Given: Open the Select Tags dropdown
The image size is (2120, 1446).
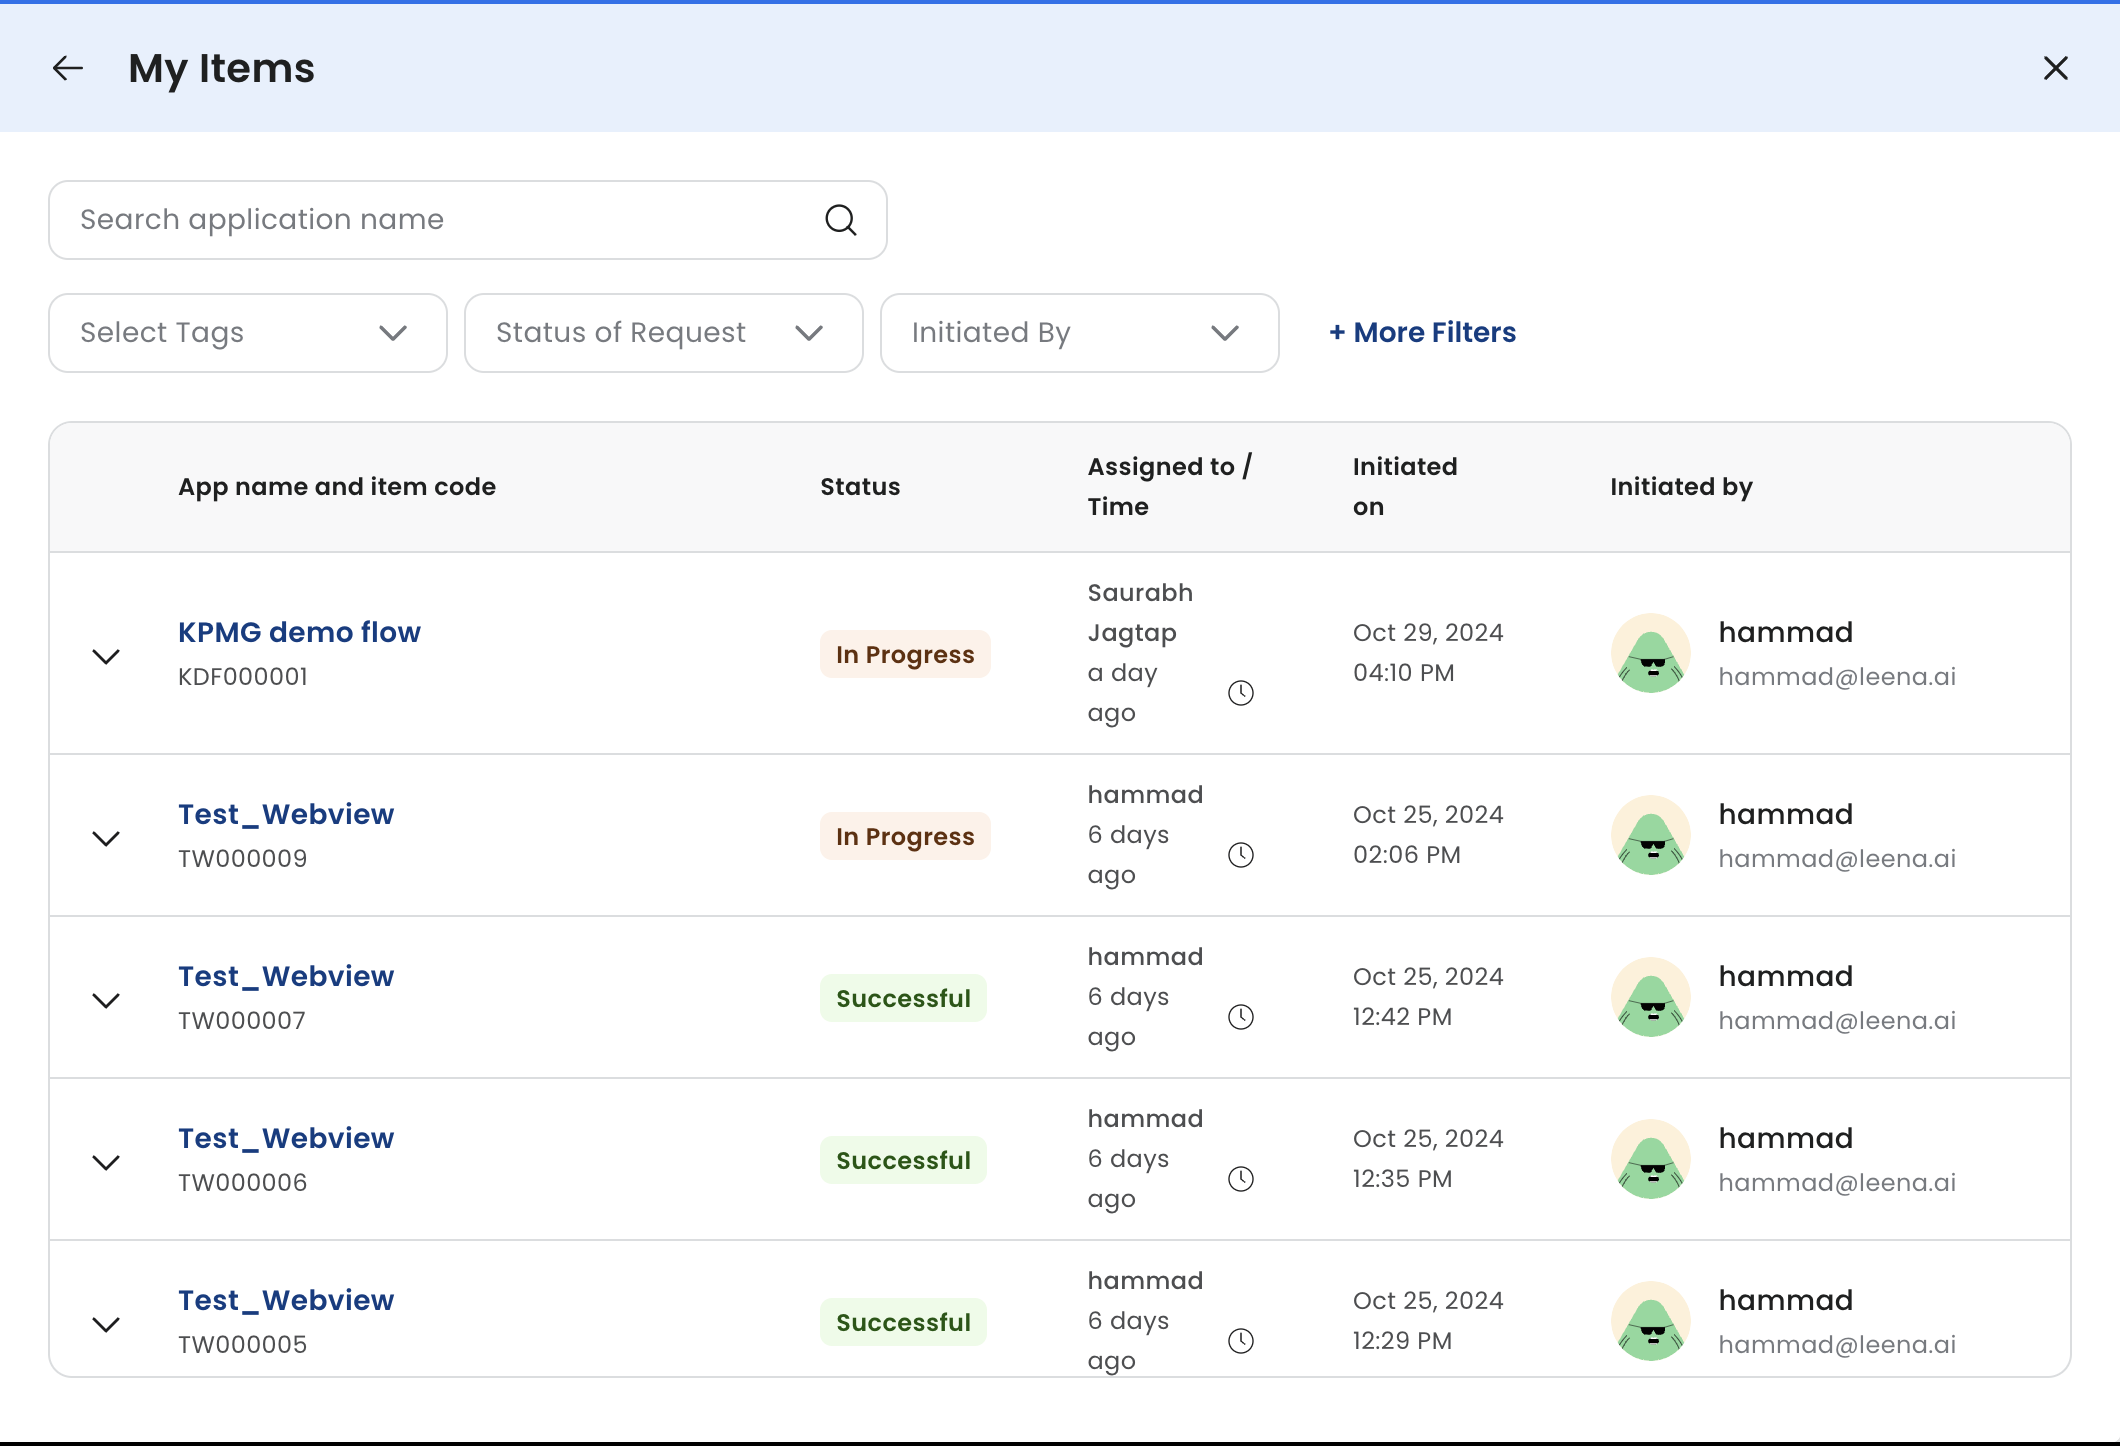Looking at the screenshot, I should (x=247, y=333).
